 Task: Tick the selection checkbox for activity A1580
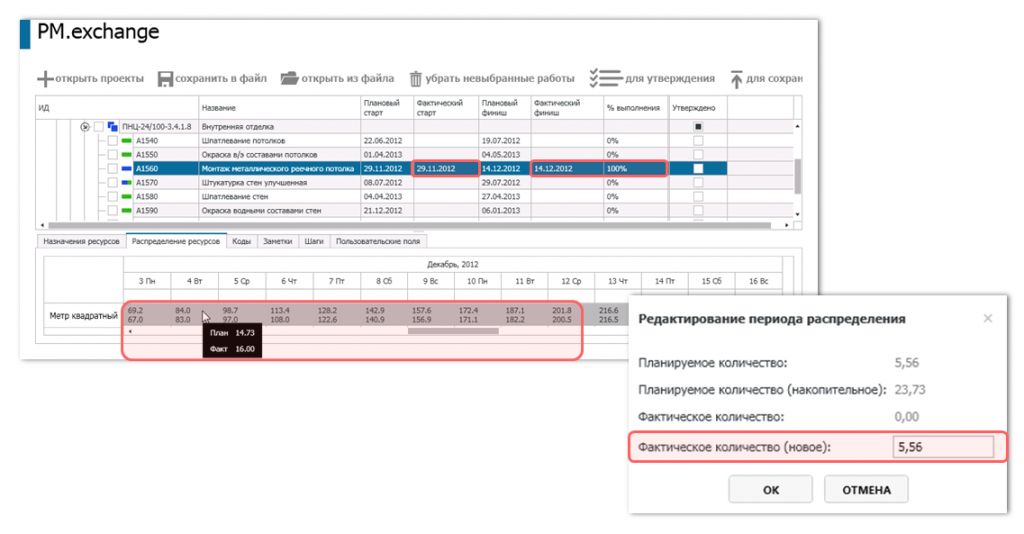[113, 196]
